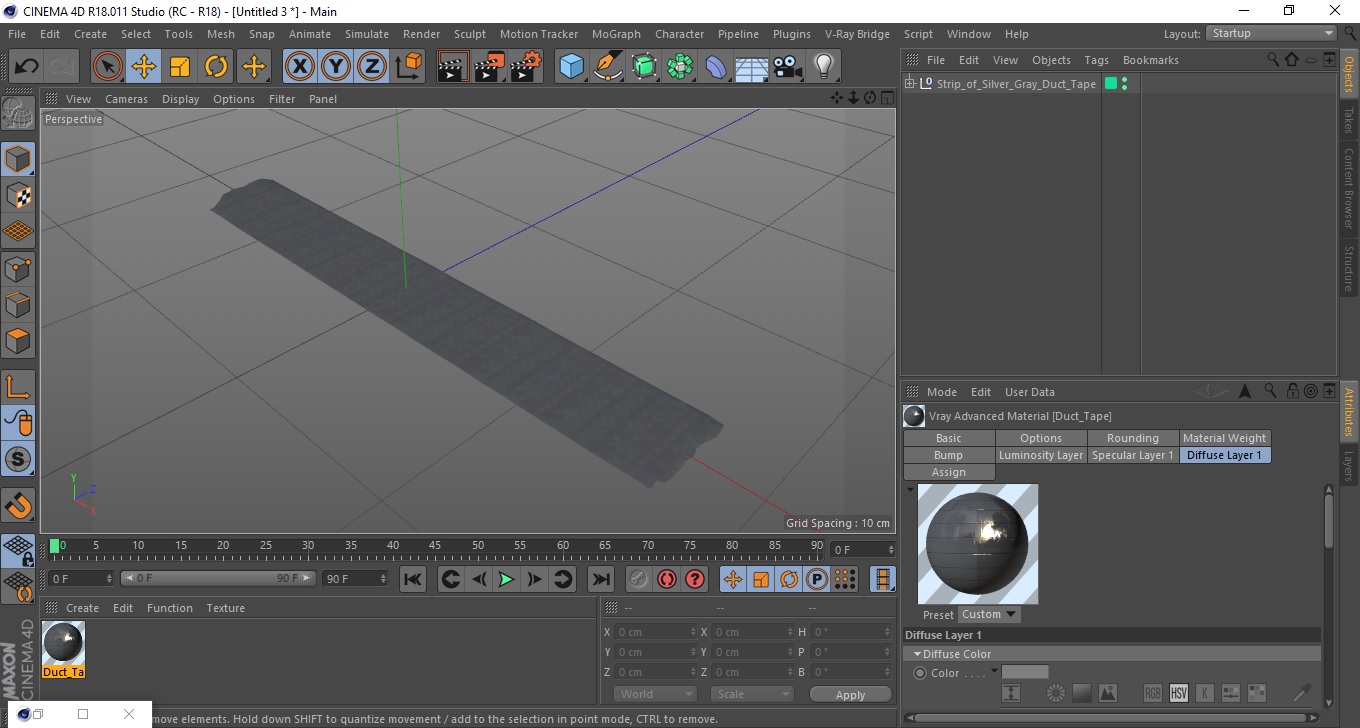Click the Apply button
This screenshot has width=1360, height=728.
click(850, 694)
